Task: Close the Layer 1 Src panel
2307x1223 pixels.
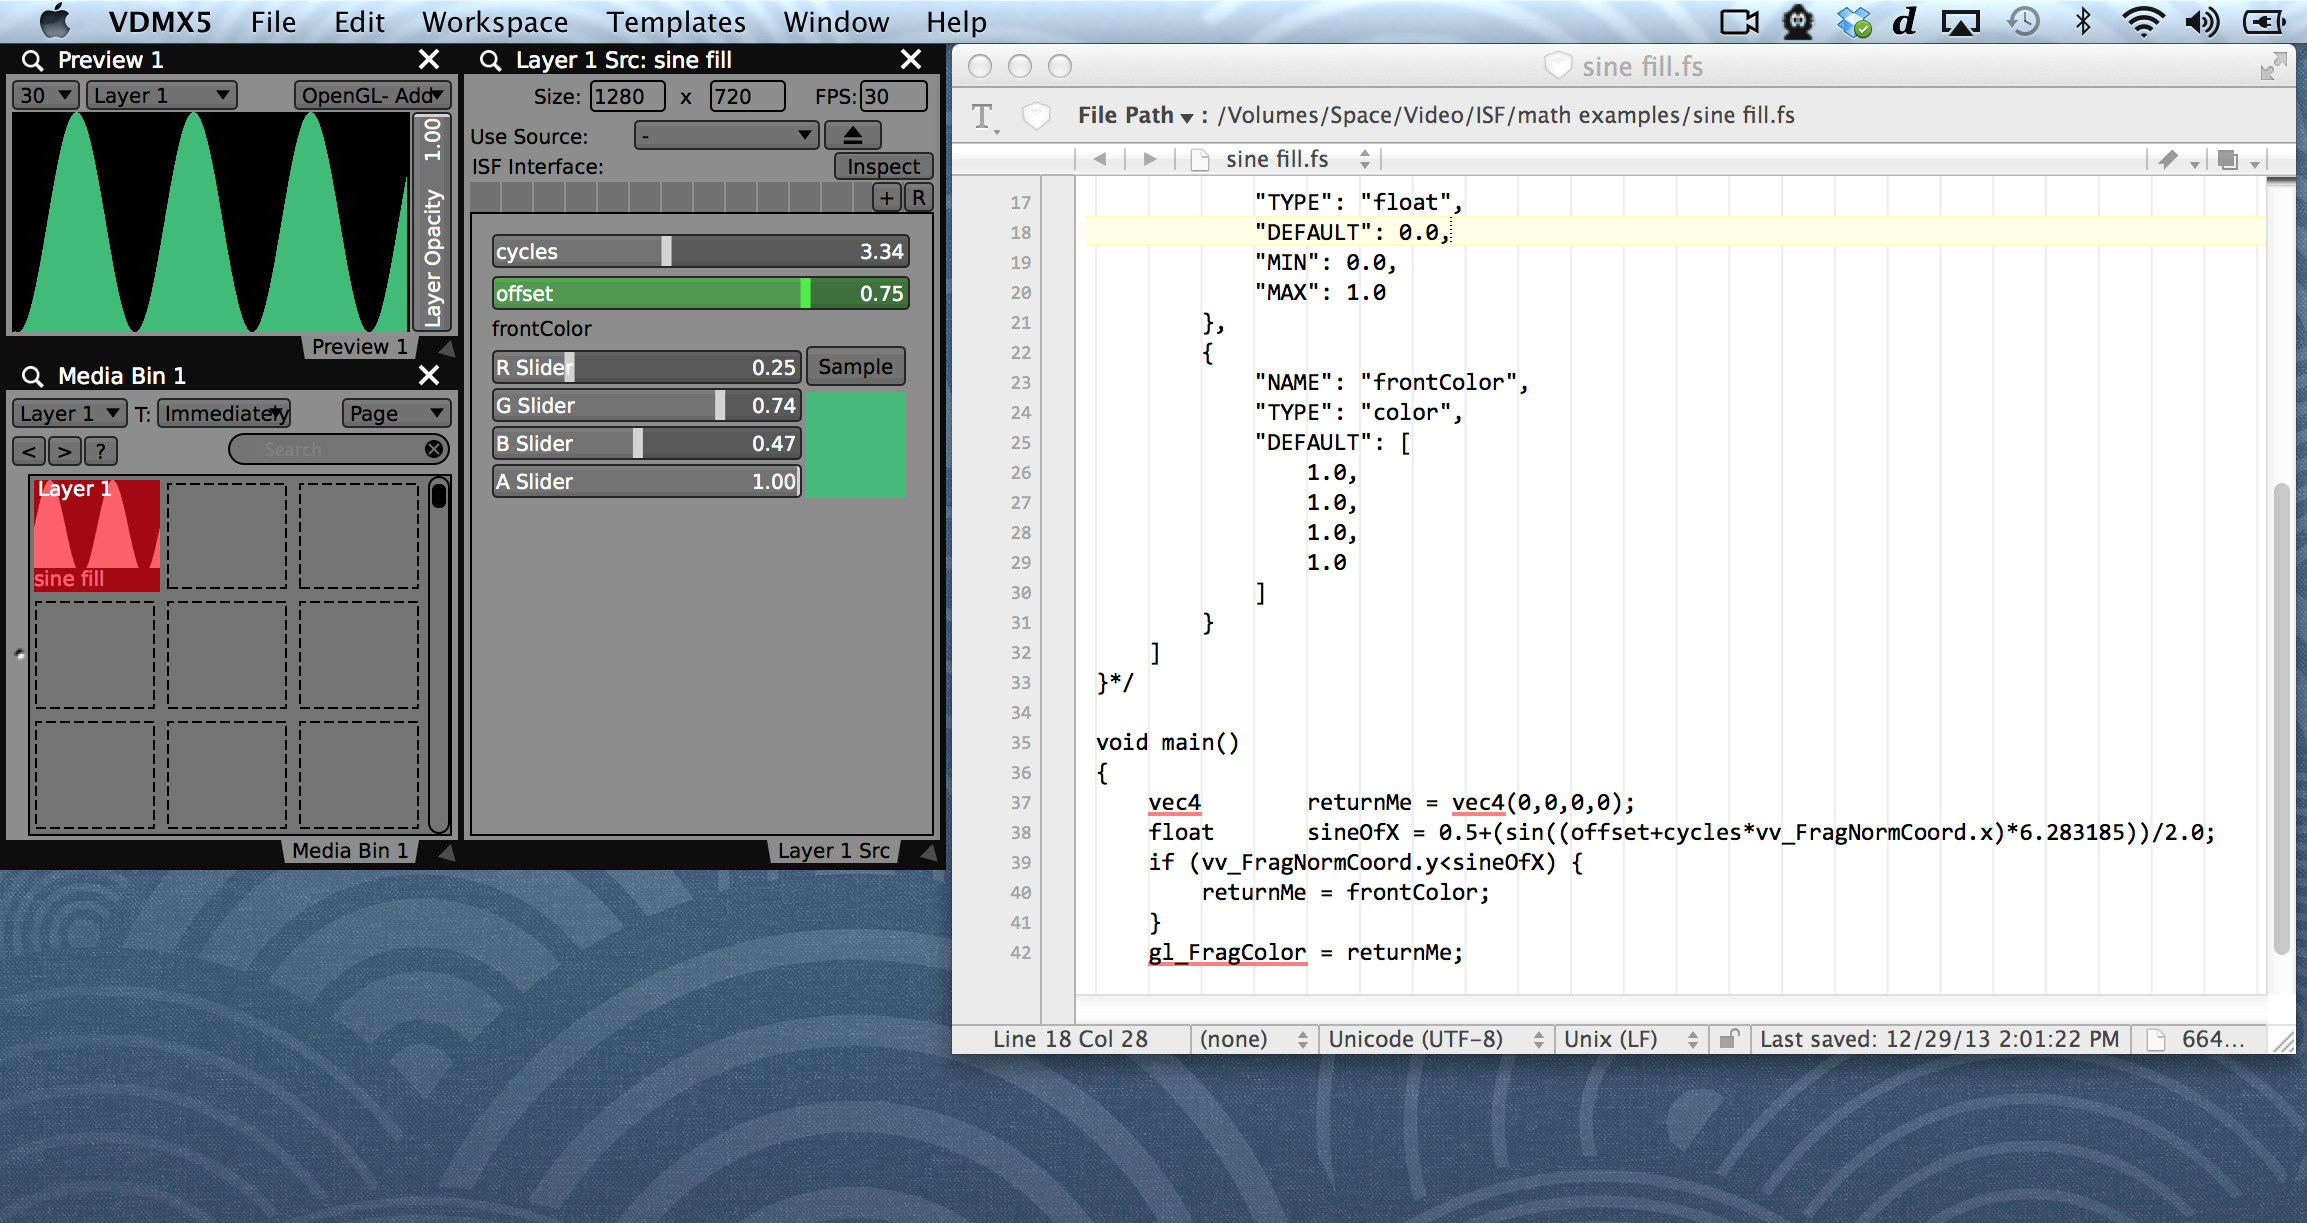Action: (x=911, y=60)
